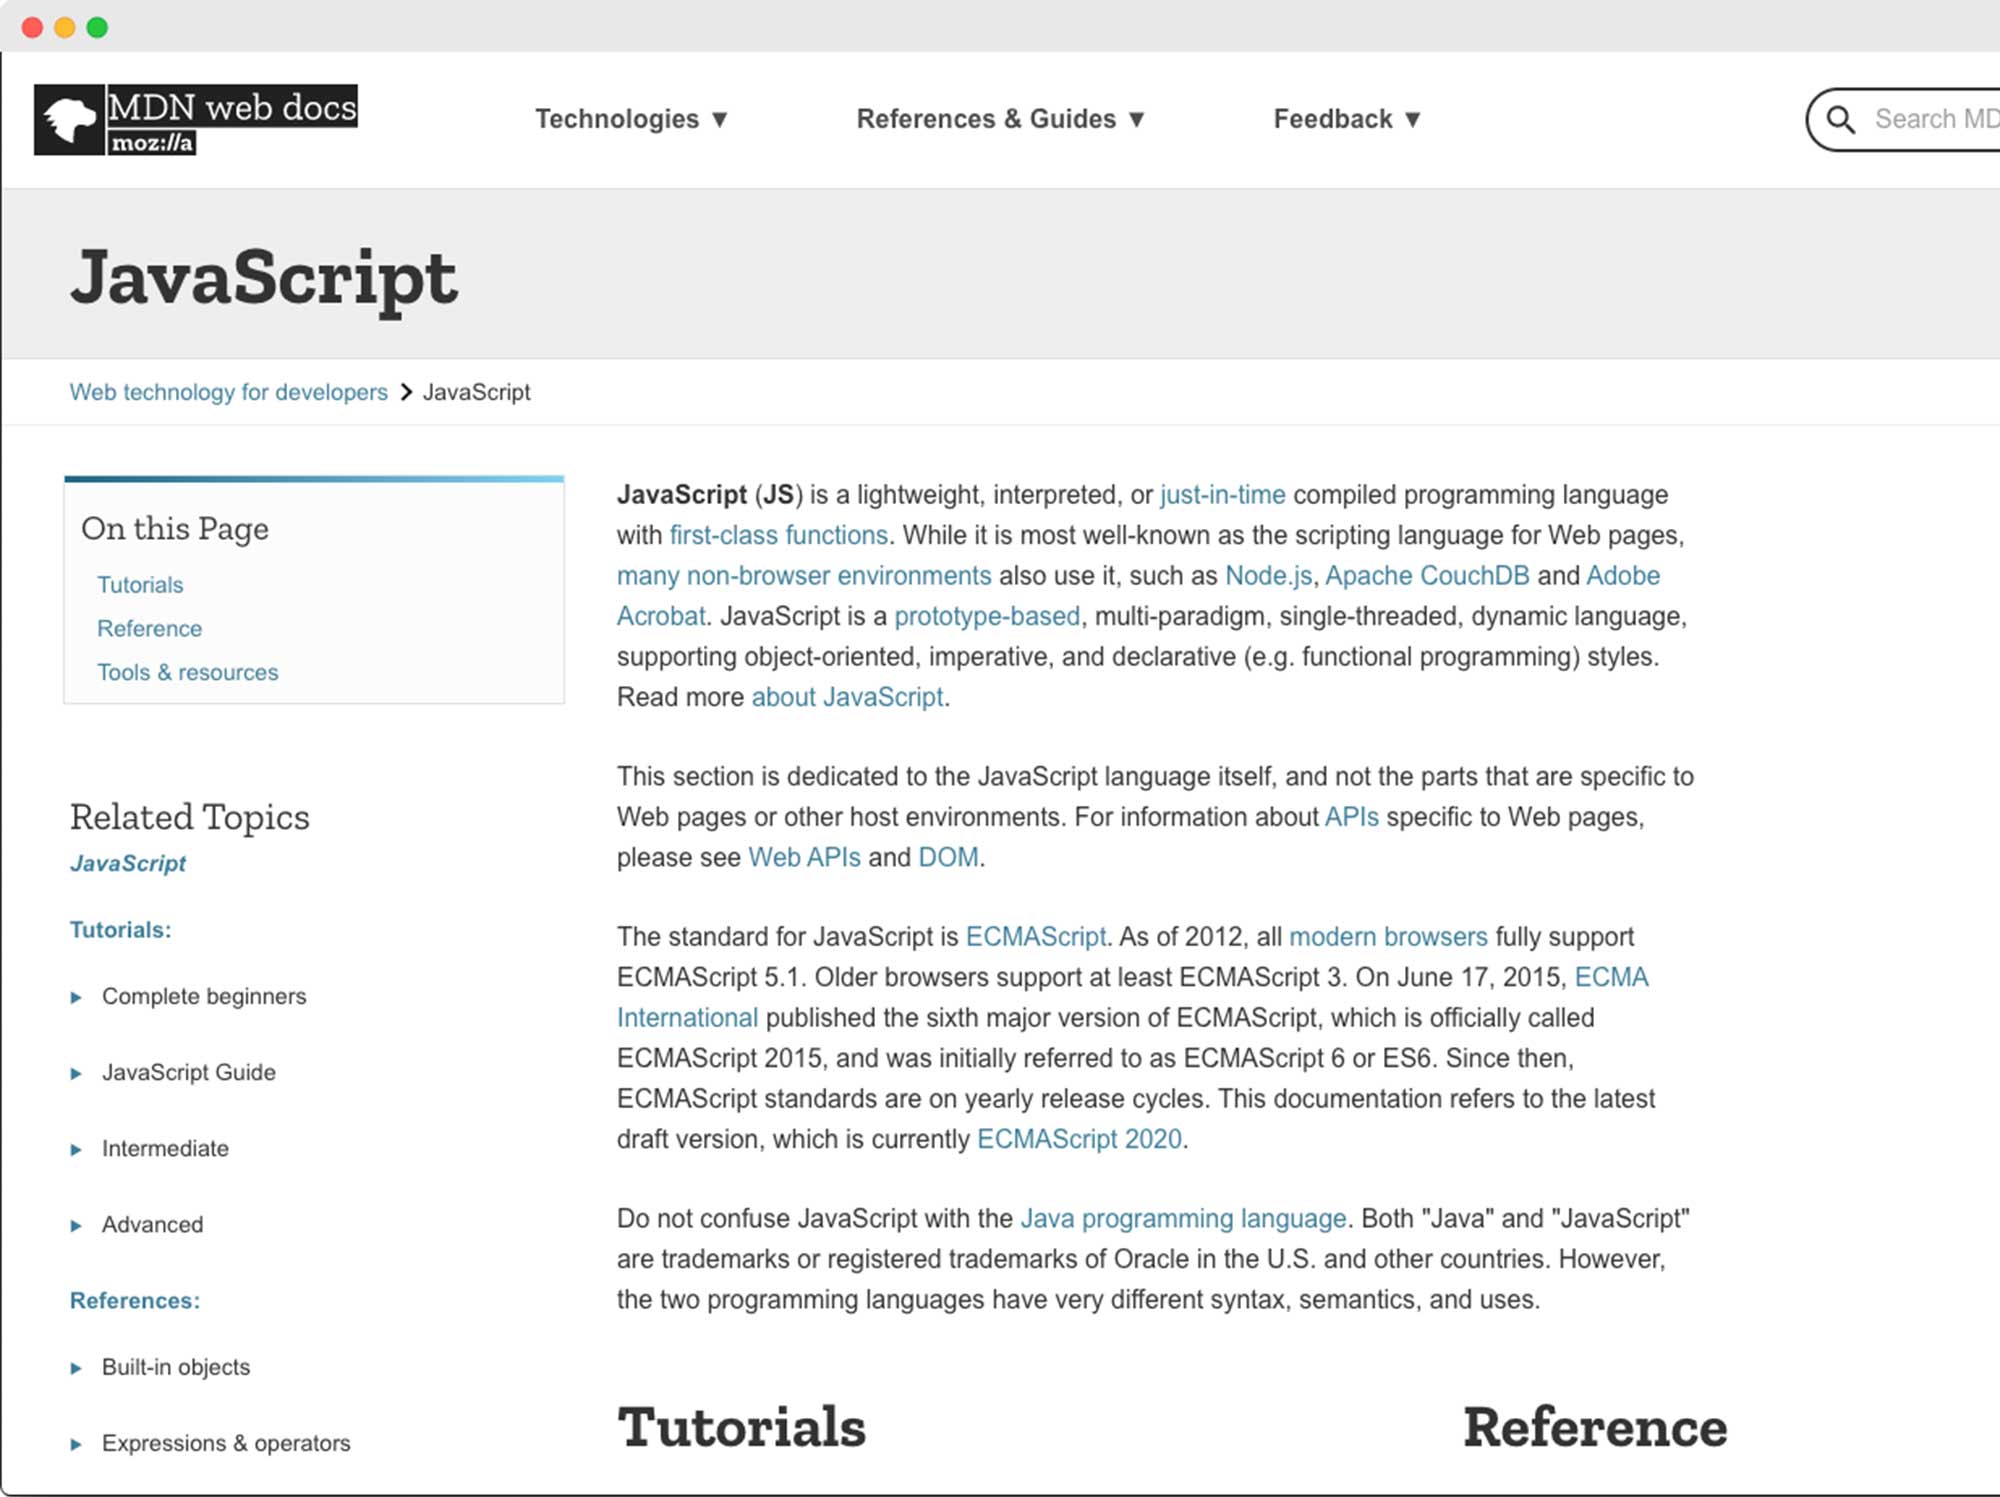Open the italic JavaScript related topic link
Screen dimensions: 2000x1497
(x=128, y=863)
